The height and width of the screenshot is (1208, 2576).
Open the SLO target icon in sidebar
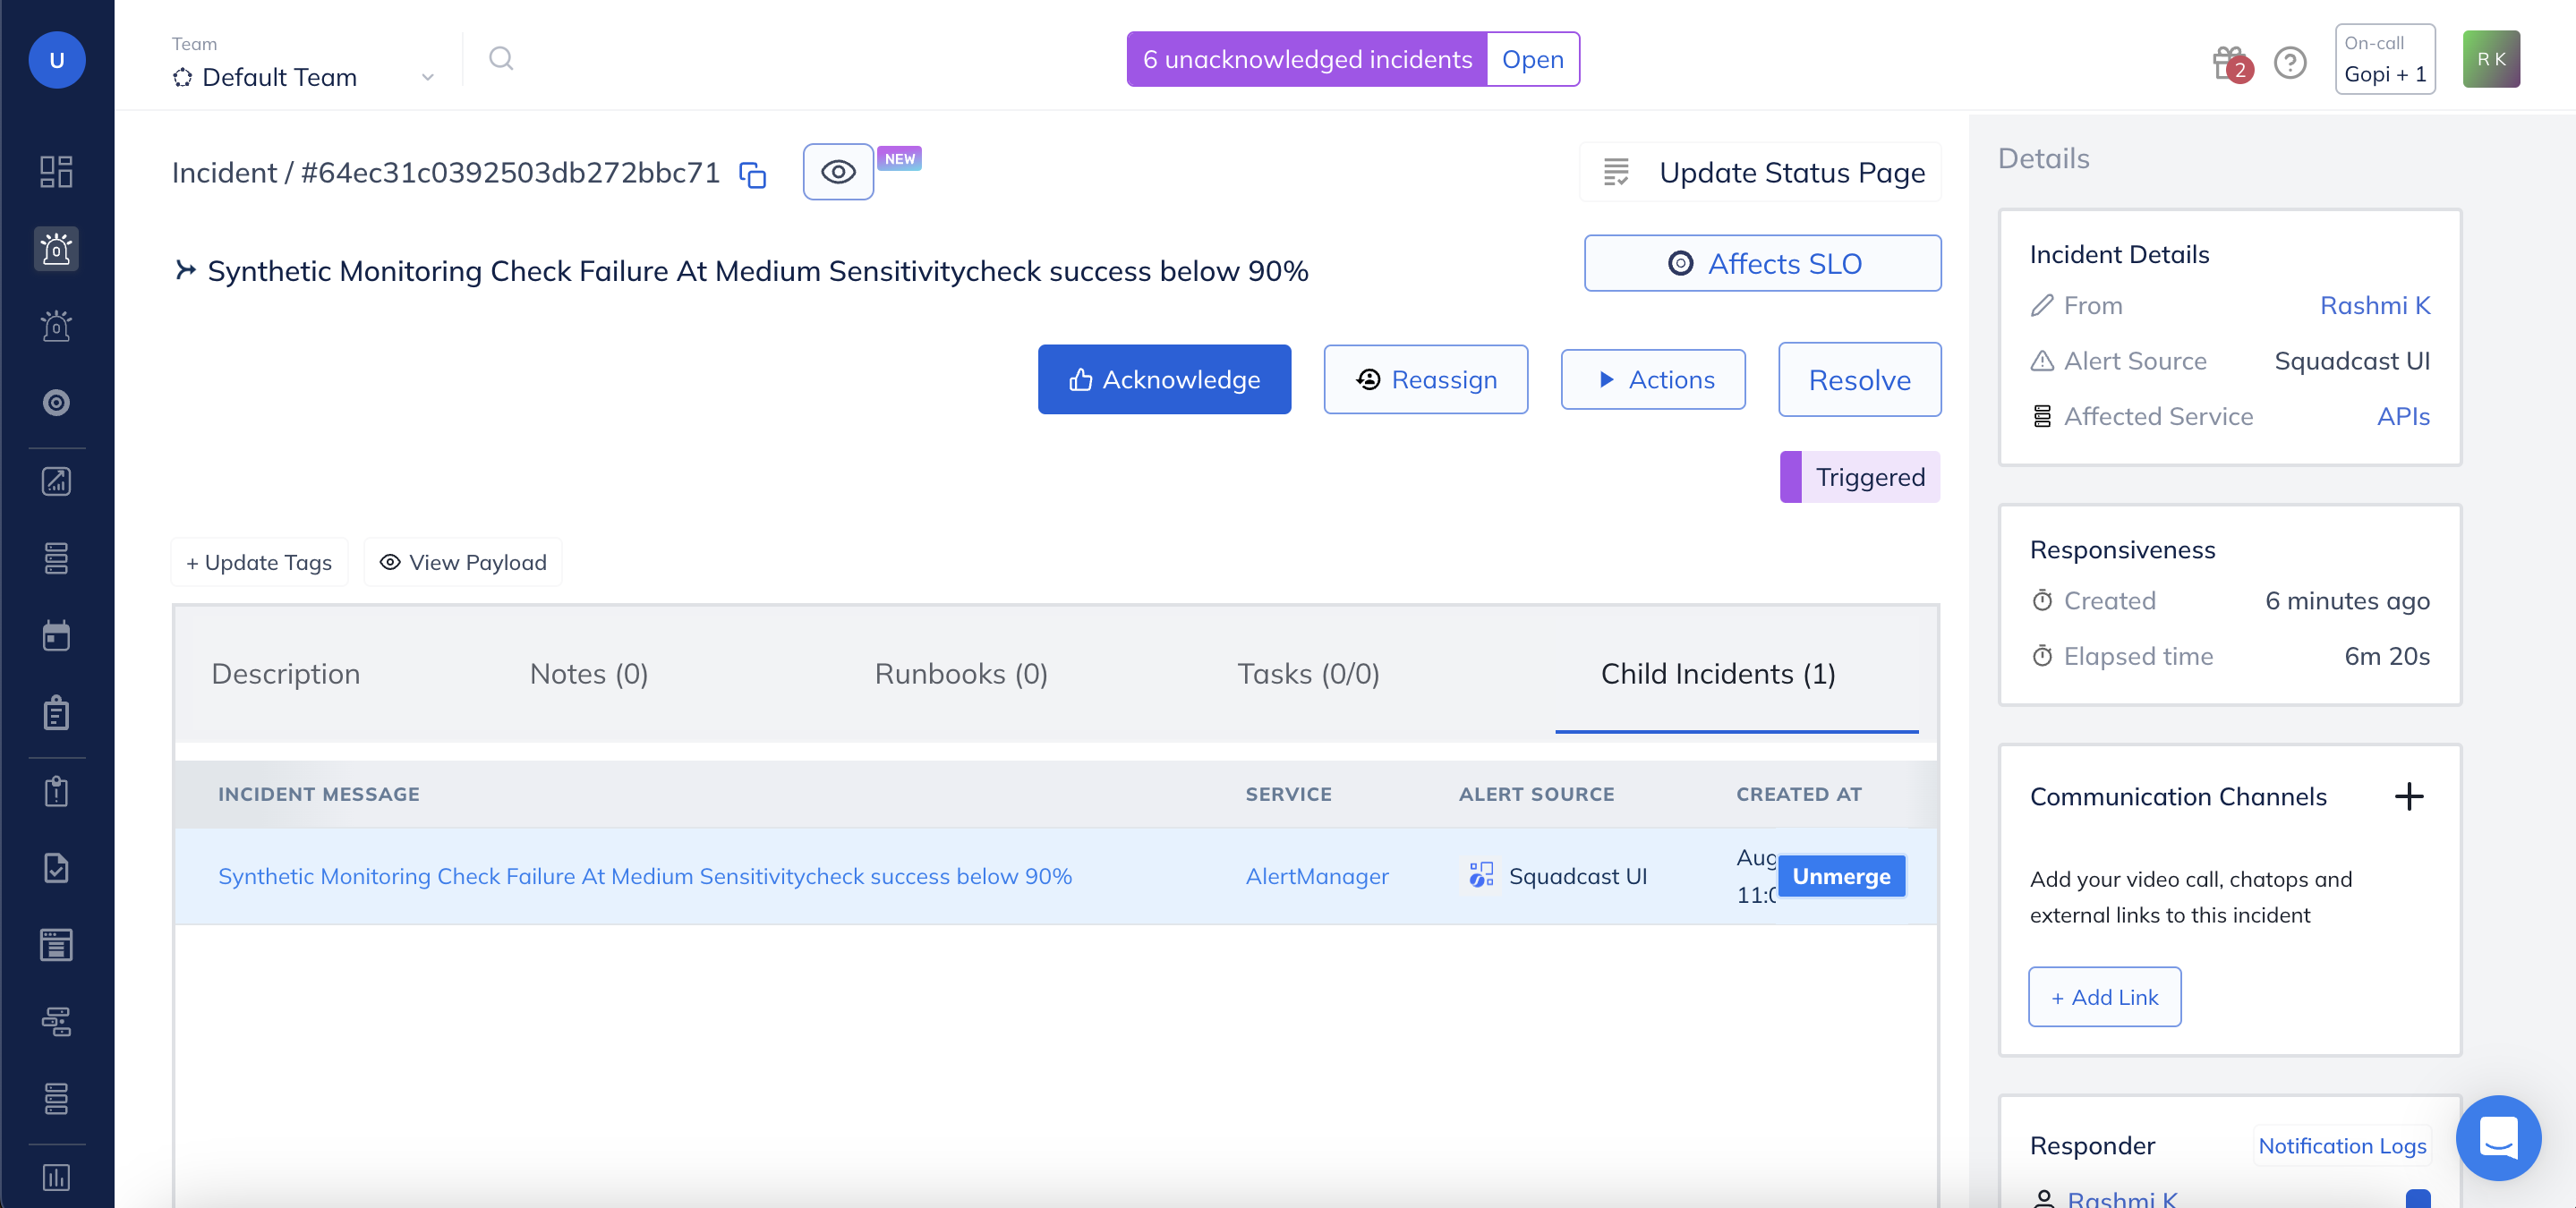coord(56,403)
